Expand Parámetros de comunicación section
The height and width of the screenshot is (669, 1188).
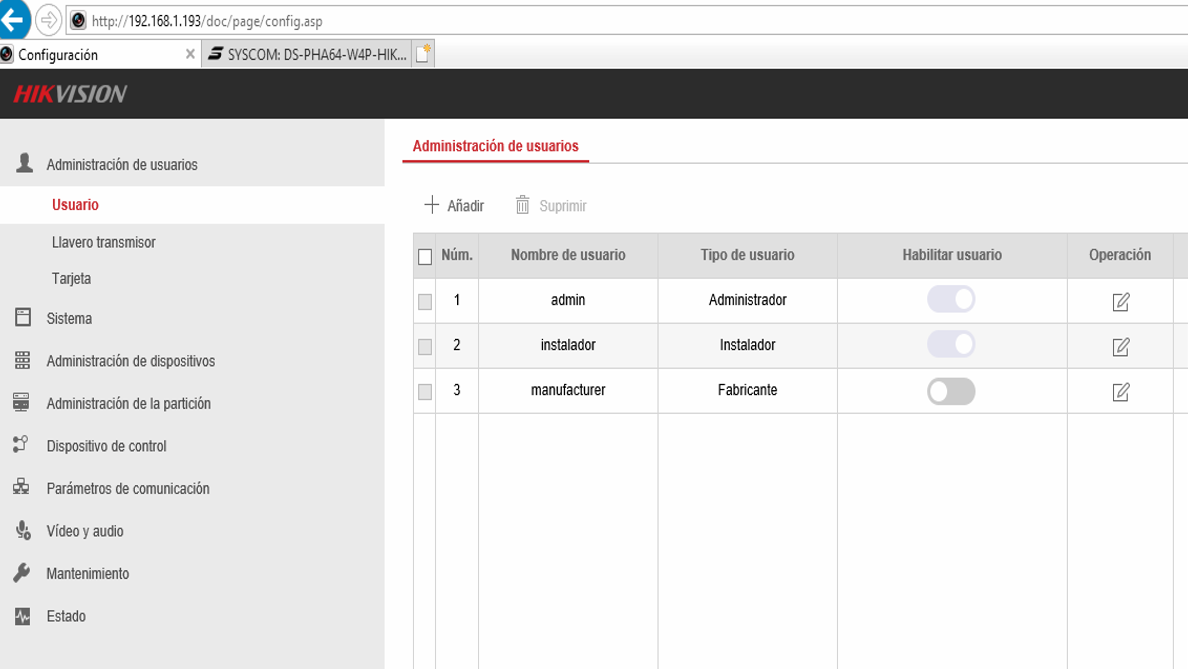[x=127, y=488]
